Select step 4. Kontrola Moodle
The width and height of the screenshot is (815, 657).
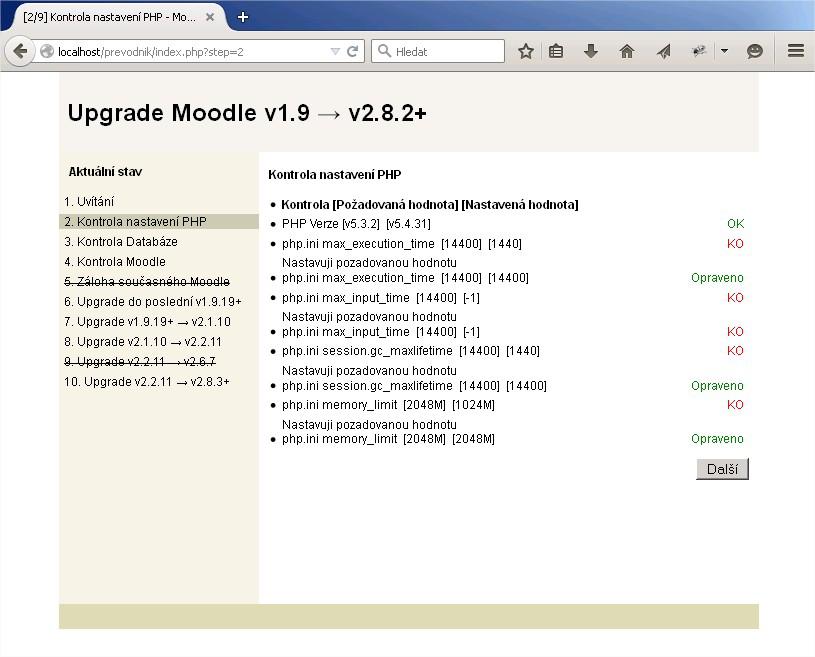coord(115,262)
